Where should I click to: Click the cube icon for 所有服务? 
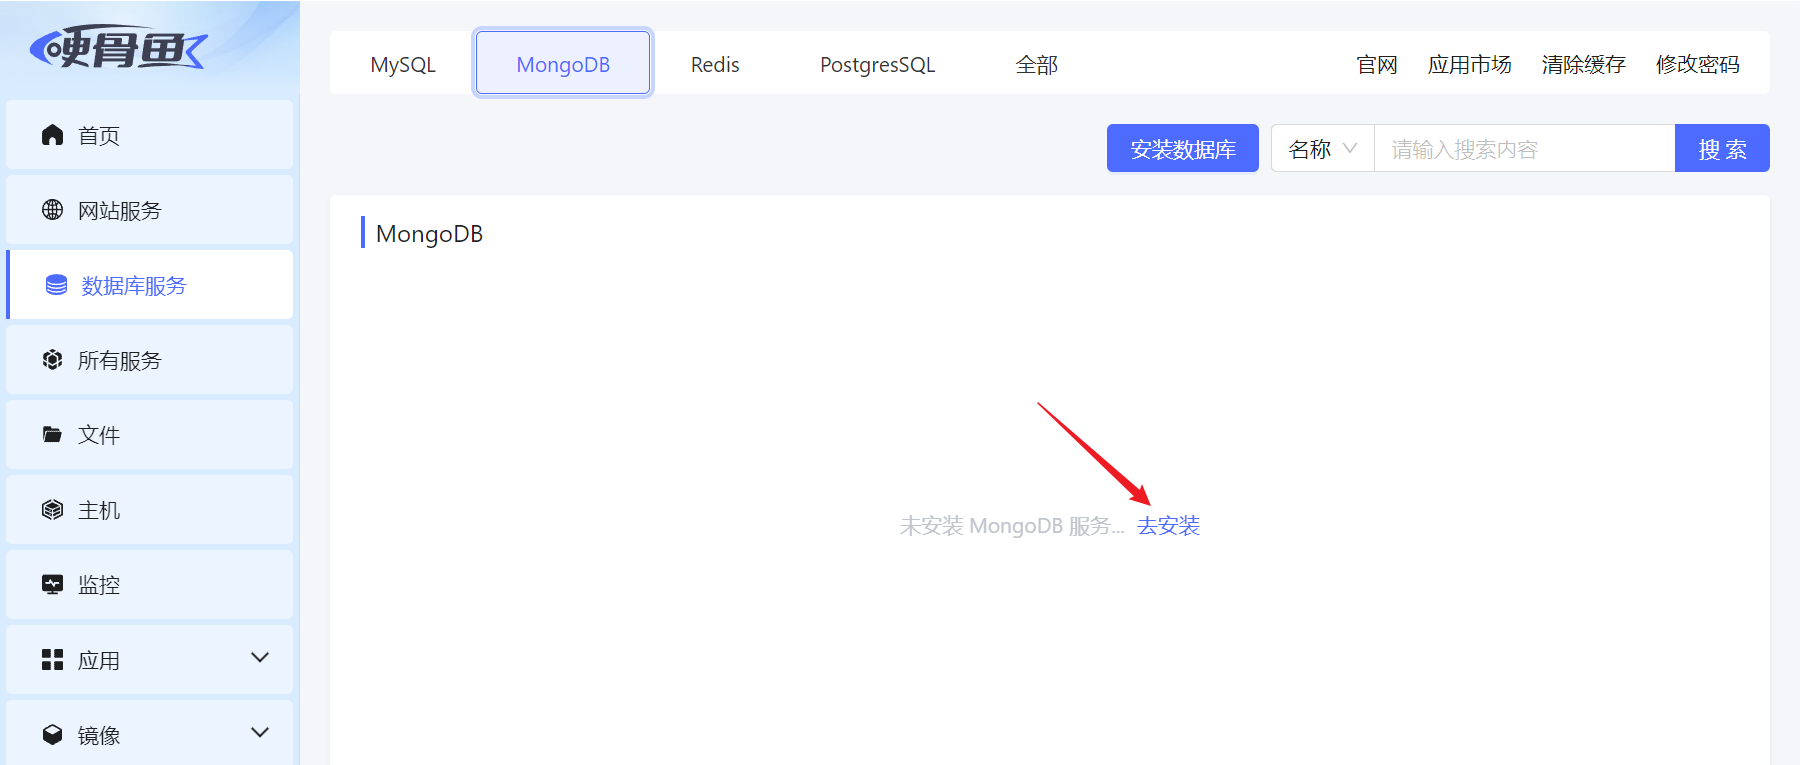click(53, 360)
